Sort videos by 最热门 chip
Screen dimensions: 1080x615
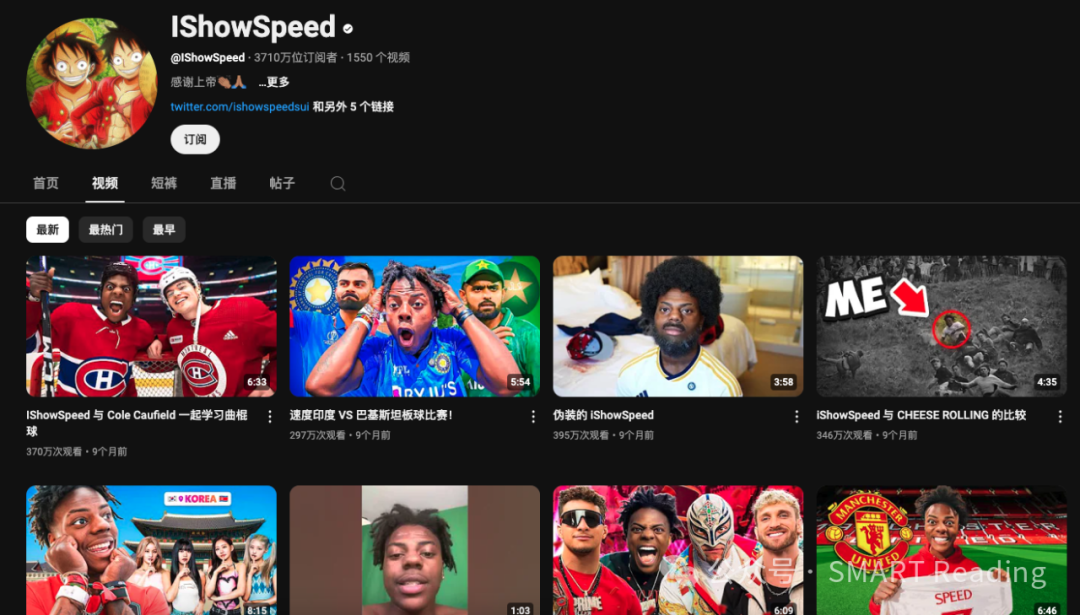pos(105,229)
